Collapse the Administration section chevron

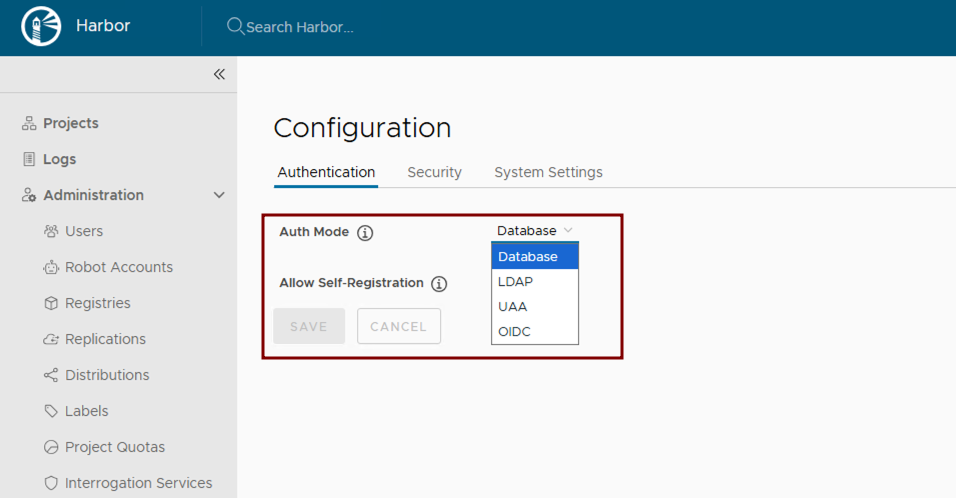click(x=220, y=195)
